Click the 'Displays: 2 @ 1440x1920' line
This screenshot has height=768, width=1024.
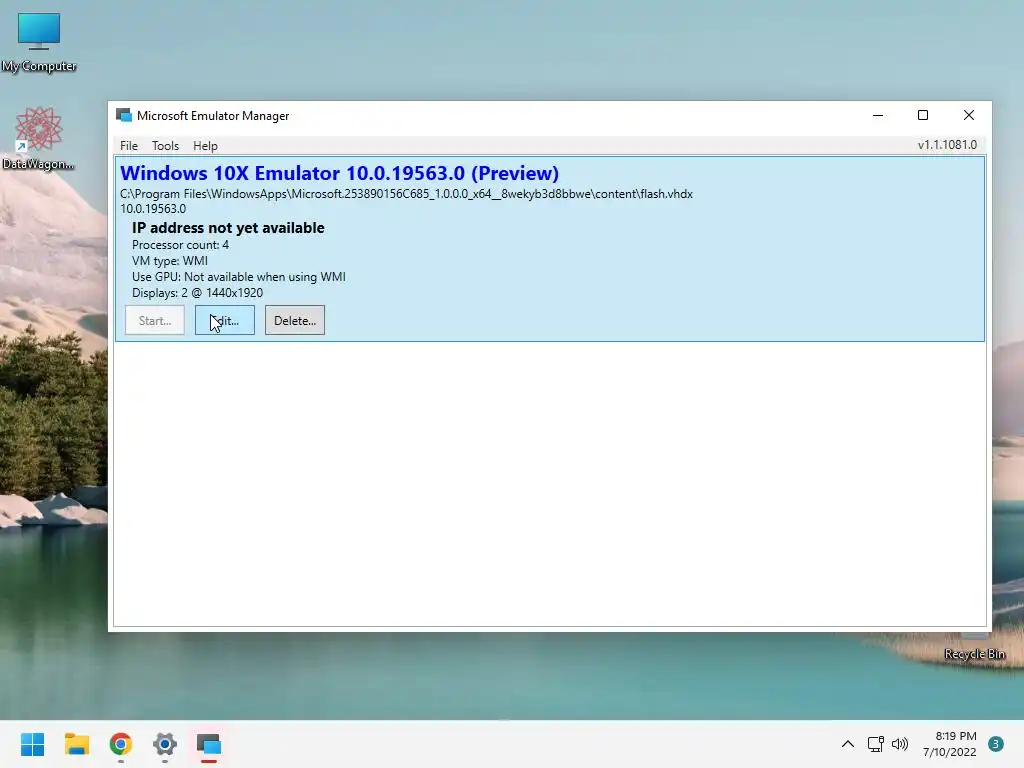click(197, 293)
